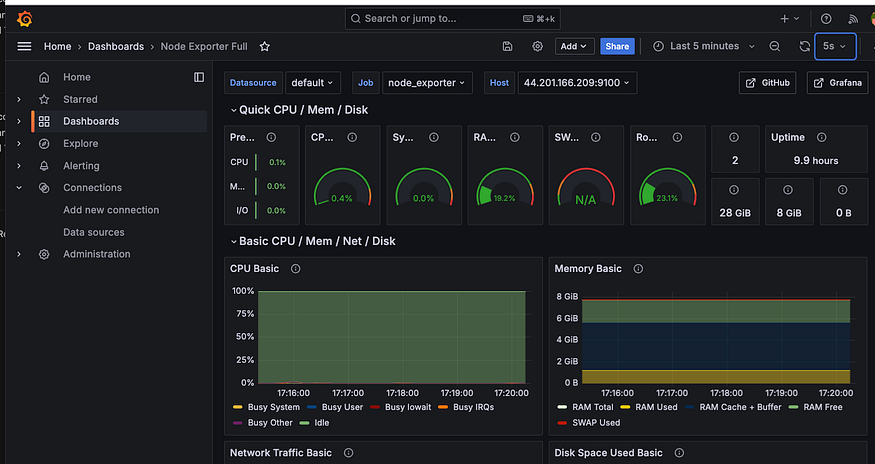Open the Datasource default dropdown
875x464 pixels.
pyautogui.click(x=312, y=83)
